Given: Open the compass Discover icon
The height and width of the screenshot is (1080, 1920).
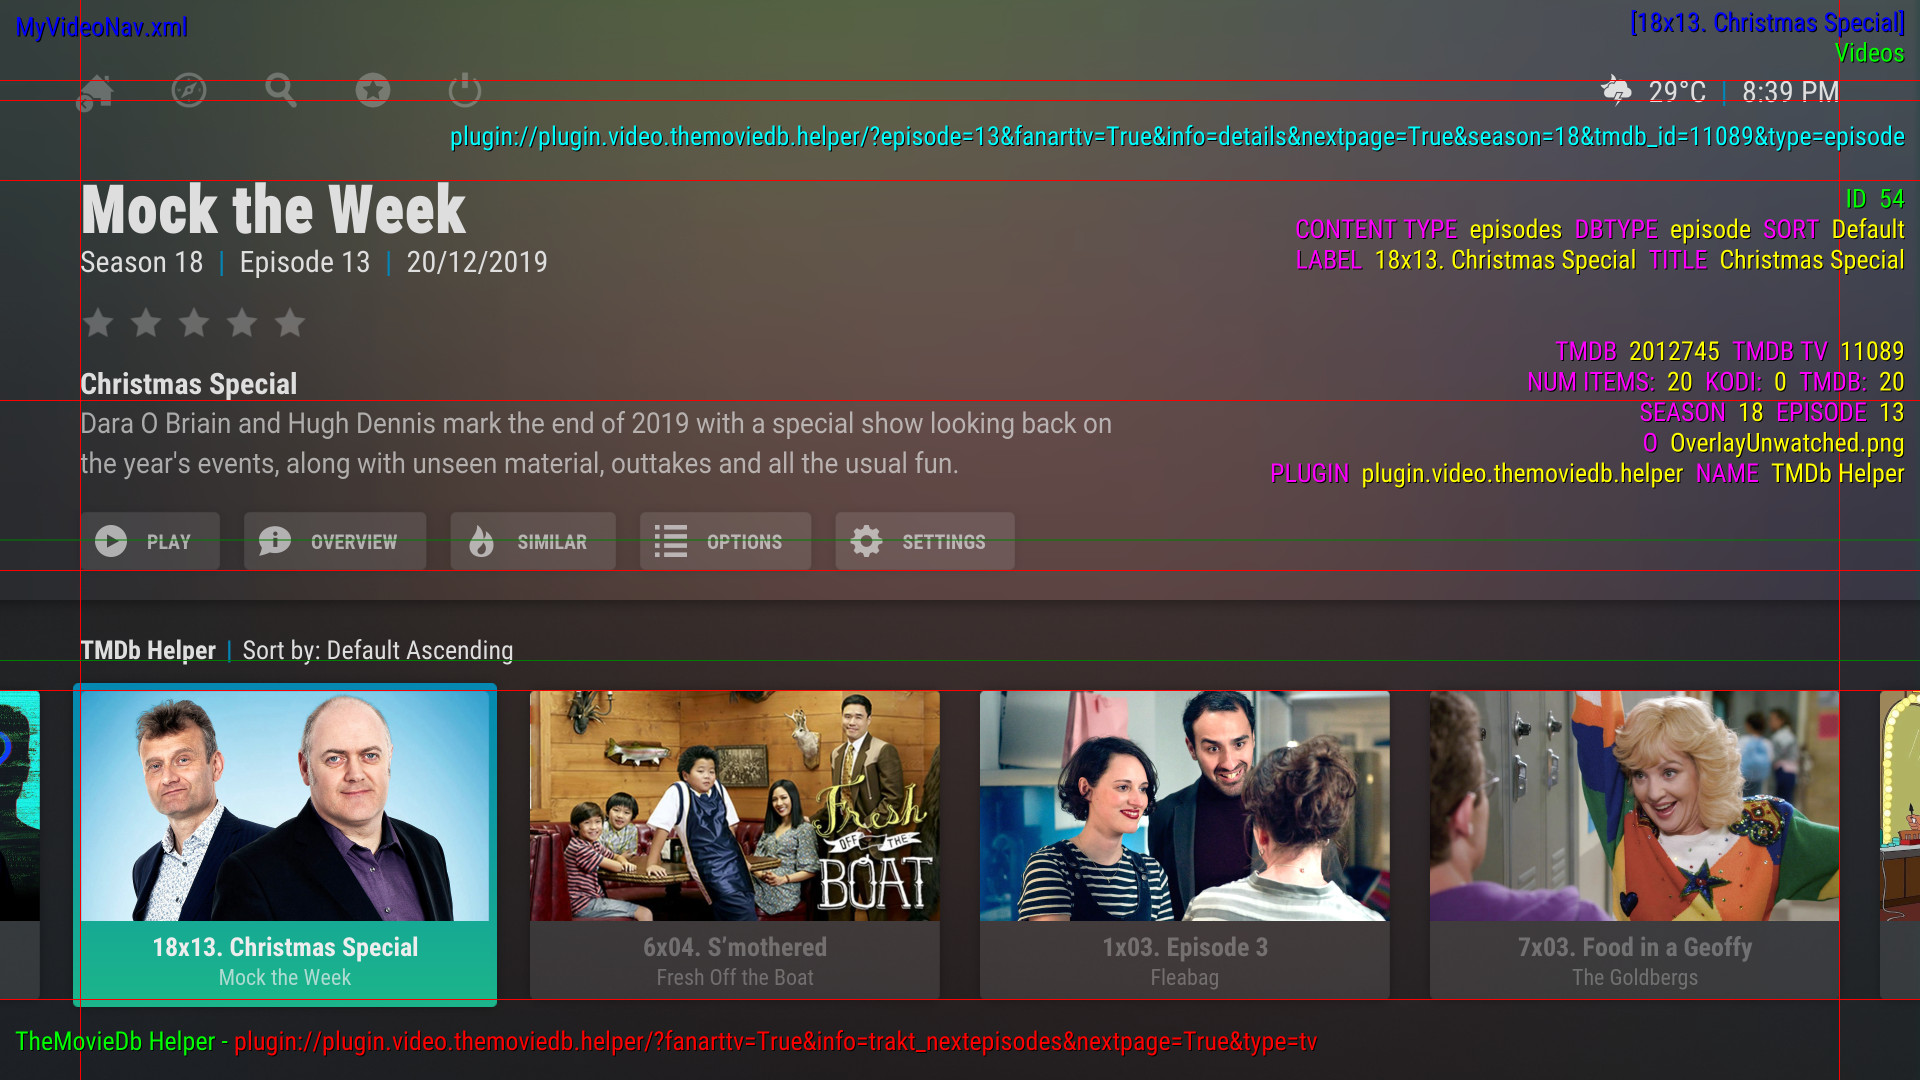Looking at the screenshot, I should point(189,91).
